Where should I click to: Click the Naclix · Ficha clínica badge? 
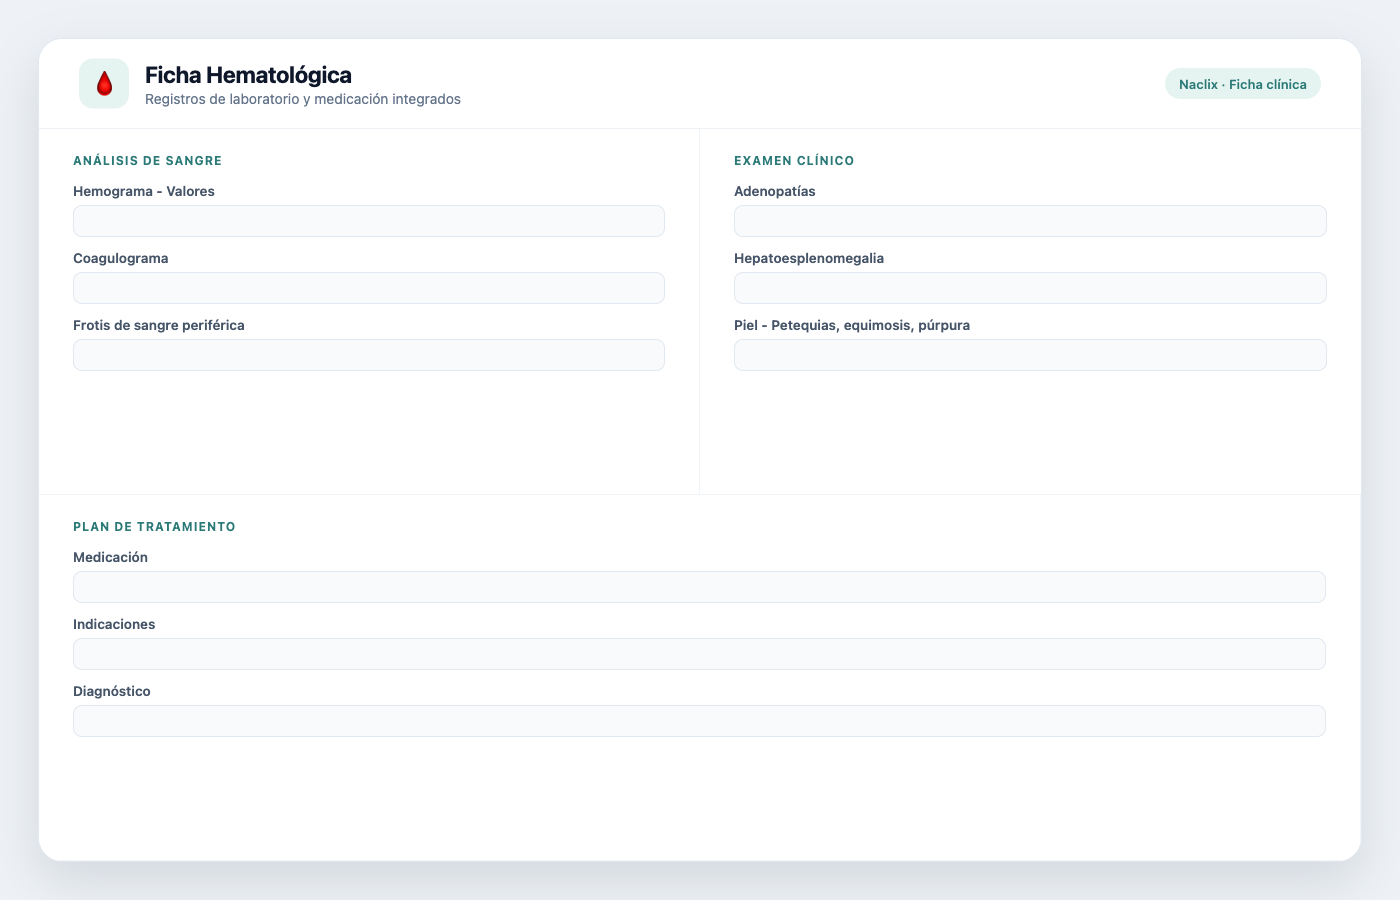point(1242,84)
